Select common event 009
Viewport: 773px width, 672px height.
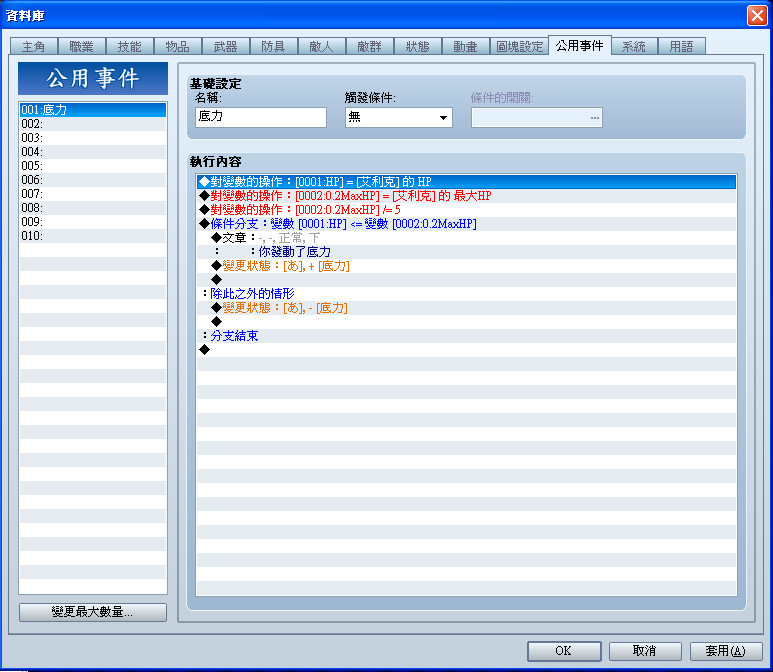pos(93,222)
